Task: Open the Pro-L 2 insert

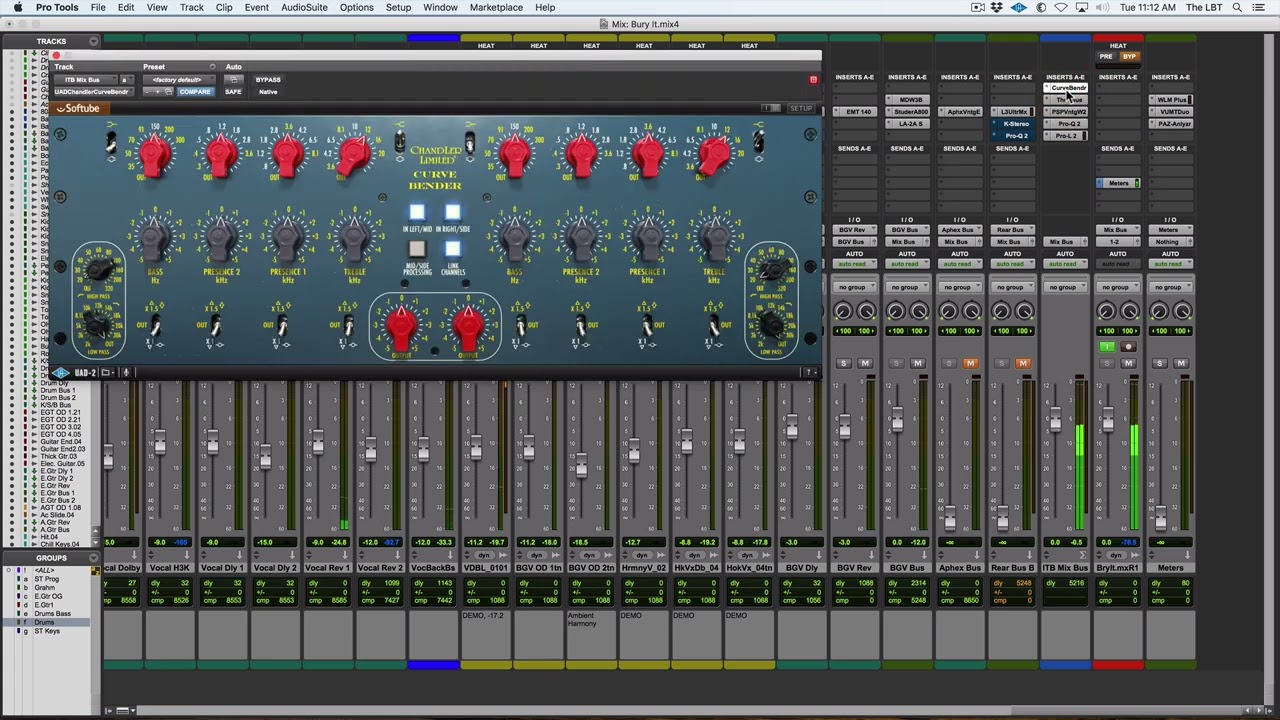Action: (x=1065, y=136)
